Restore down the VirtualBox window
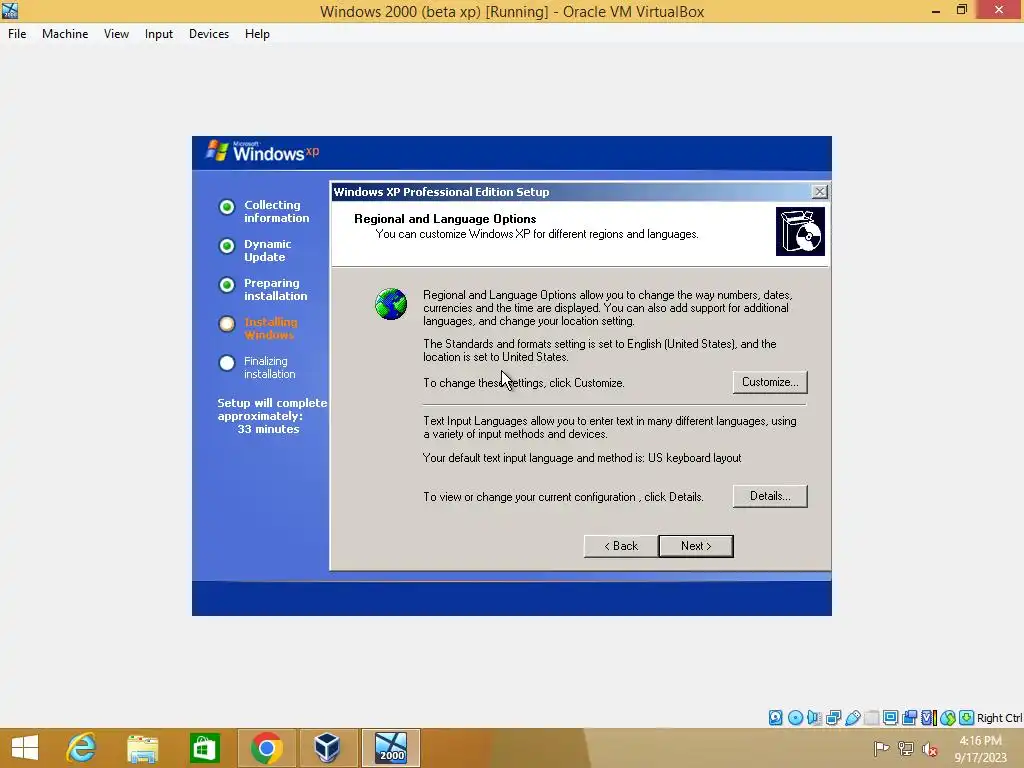The width and height of the screenshot is (1024, 768). click(x=962, y=10)
